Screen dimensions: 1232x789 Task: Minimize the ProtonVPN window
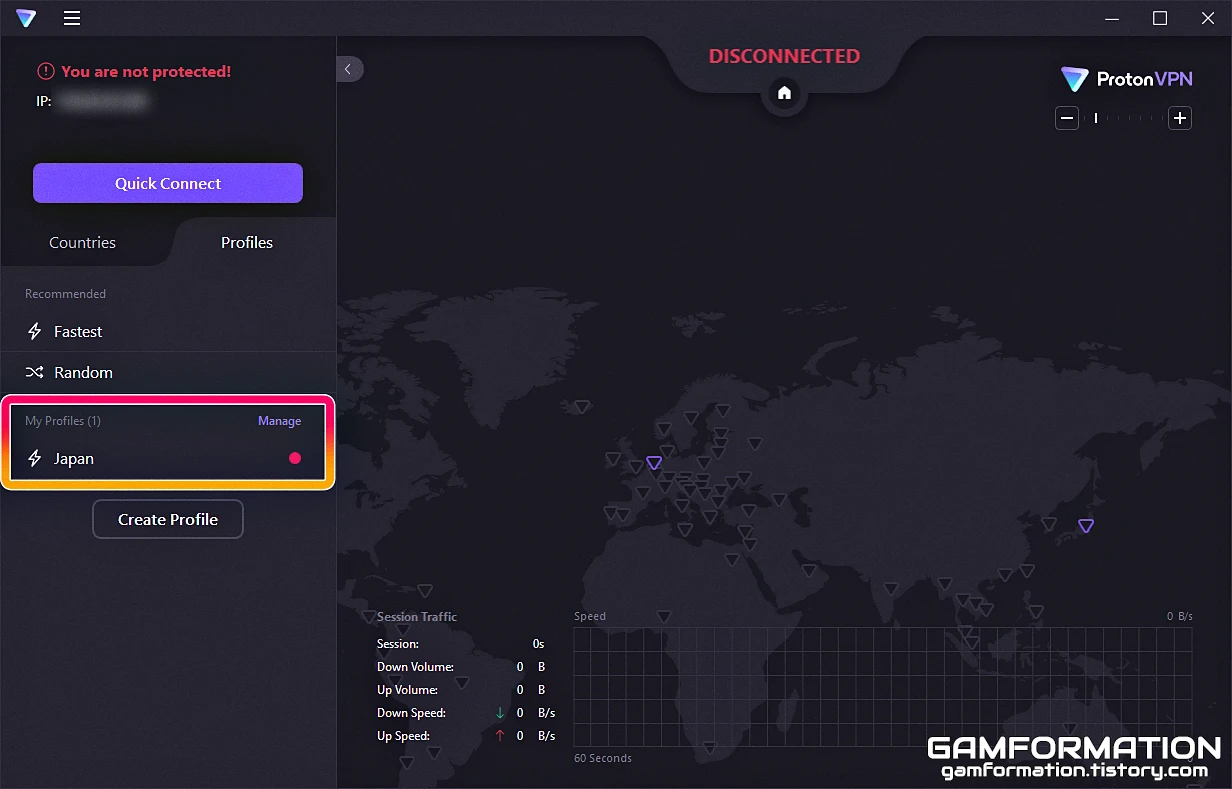tap(1113, 18)
